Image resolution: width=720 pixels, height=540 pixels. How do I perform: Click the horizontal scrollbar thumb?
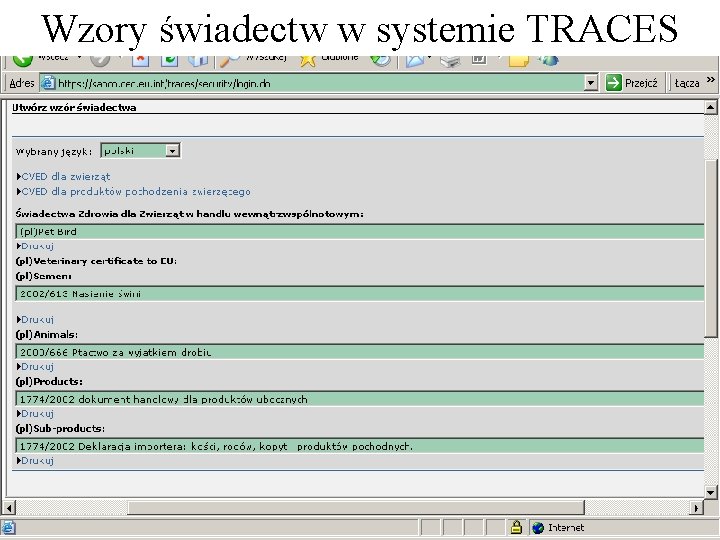pos(356,508)
